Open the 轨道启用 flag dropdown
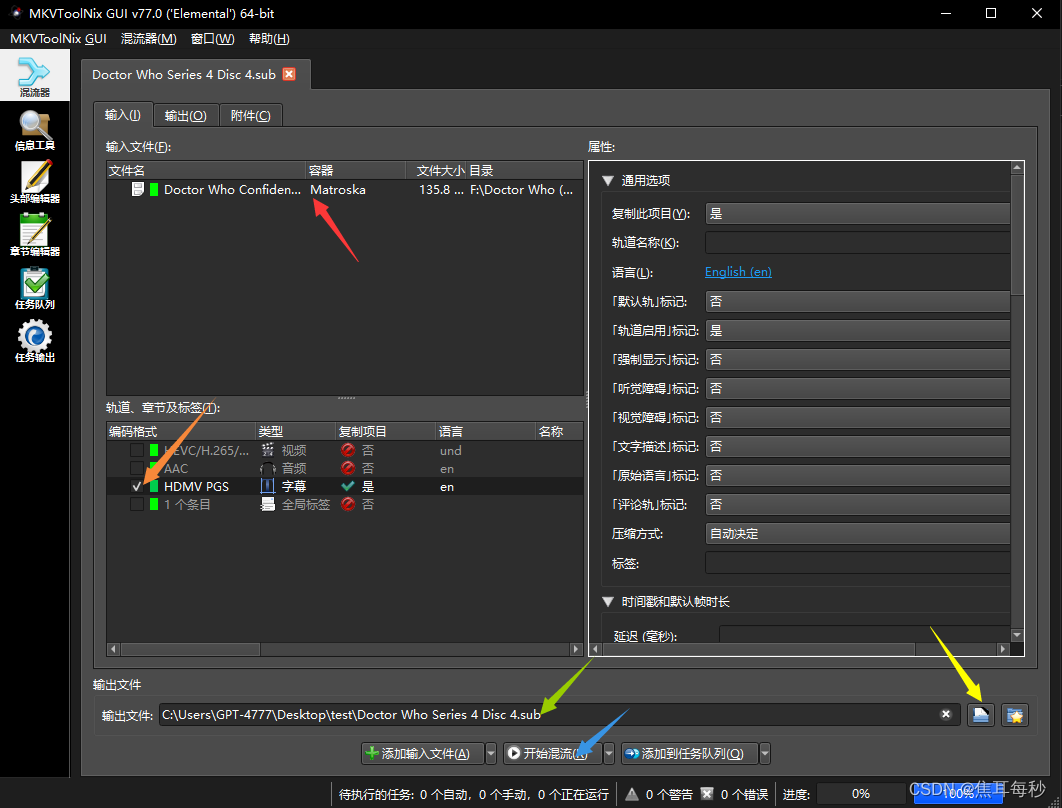The image size is (1062, 808). point(857,331)
